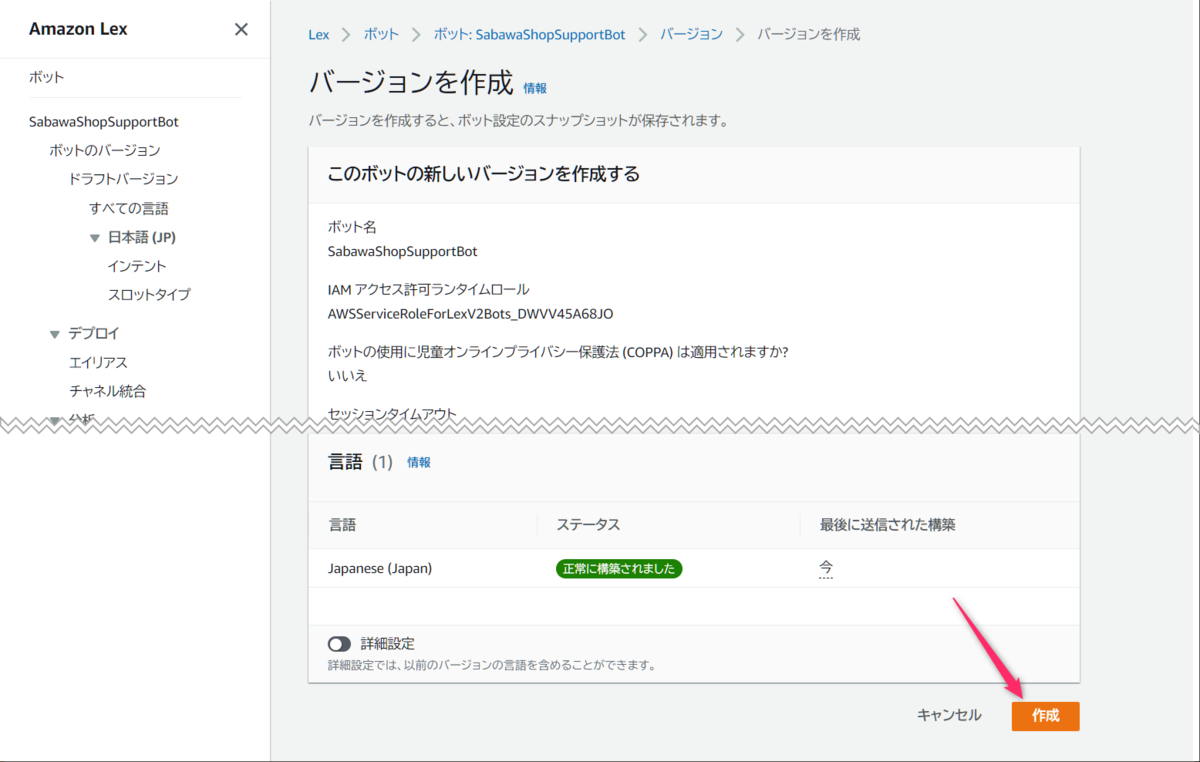This screenshot has width=1200, height=762.
Task: Open インテント in the sidebar
Action: click(x=137, y=266)
